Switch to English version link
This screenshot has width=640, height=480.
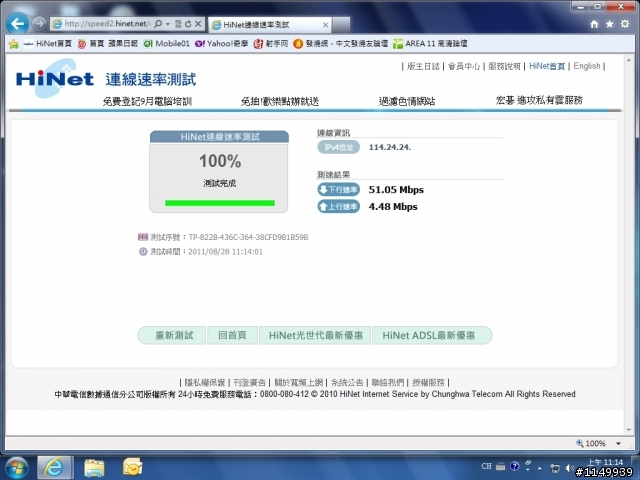click(587, 66)
